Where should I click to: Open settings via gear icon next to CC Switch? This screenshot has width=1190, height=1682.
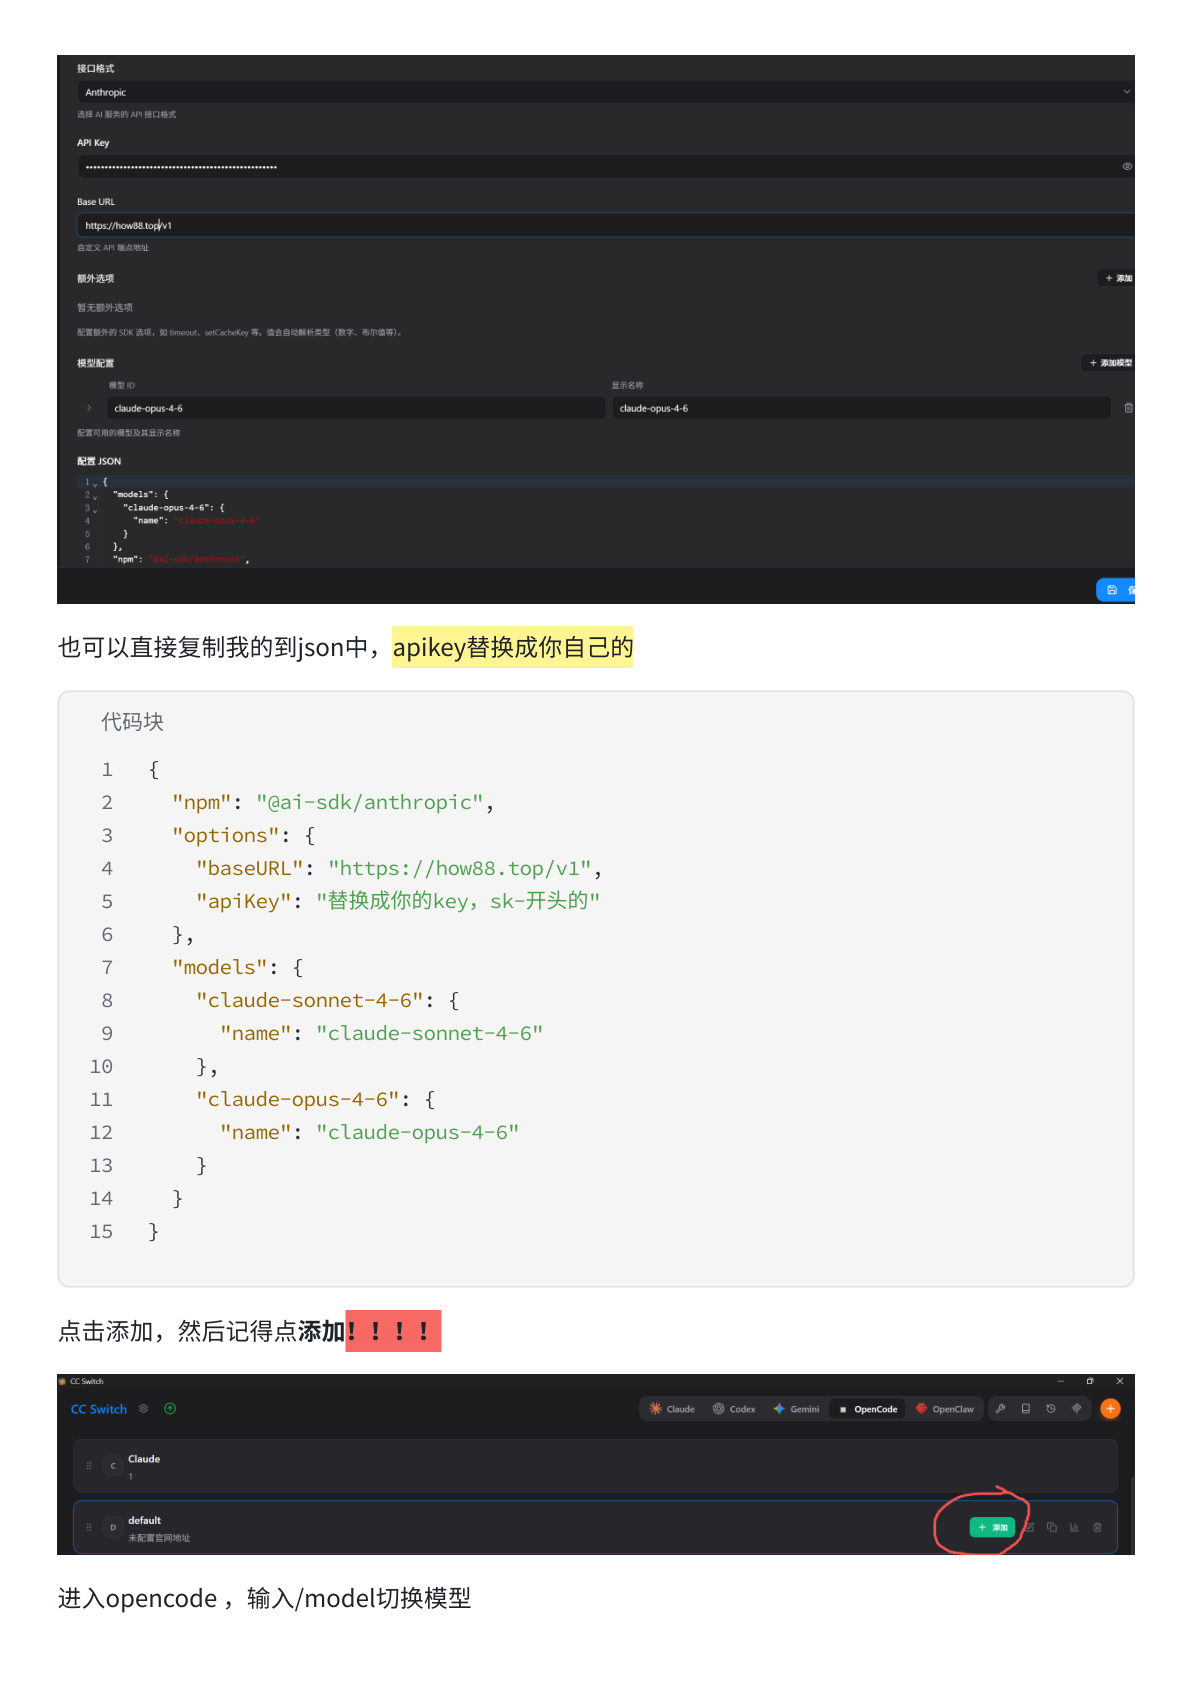click(x=143, y=1408)
